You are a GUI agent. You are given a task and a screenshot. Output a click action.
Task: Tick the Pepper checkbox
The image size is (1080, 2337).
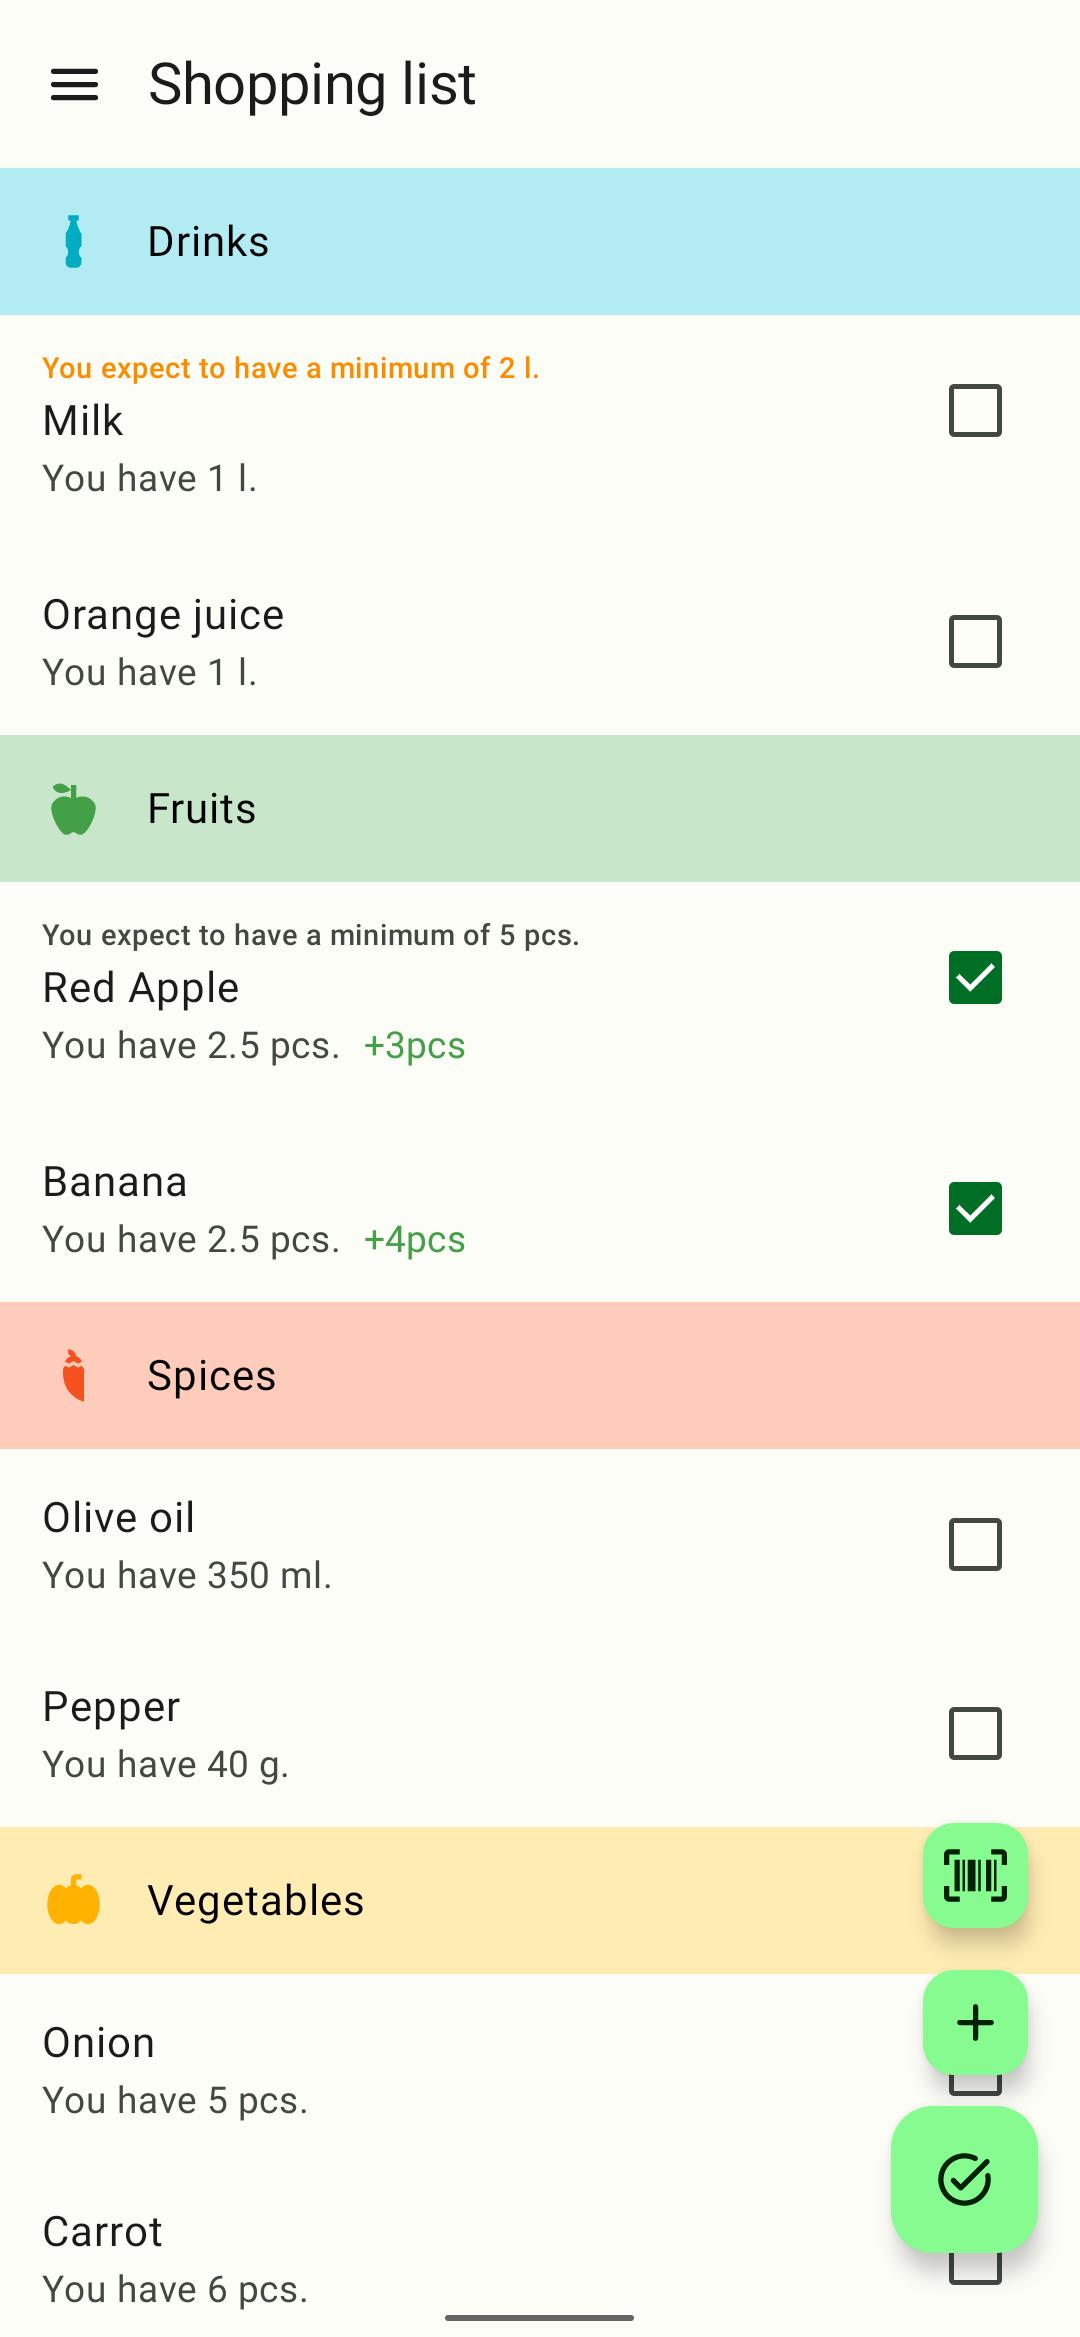coord(975,1733)
